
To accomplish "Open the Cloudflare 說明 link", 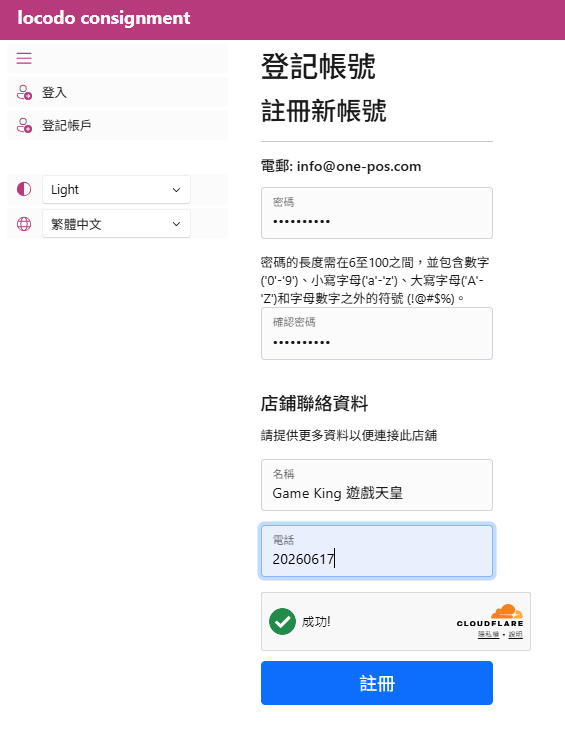I will [x=515, y=634].
